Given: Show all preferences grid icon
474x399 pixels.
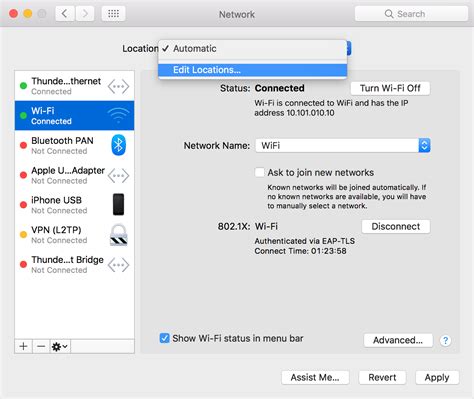Looking at the screenshot, I should pyautogui.click(x=113, y=14).
